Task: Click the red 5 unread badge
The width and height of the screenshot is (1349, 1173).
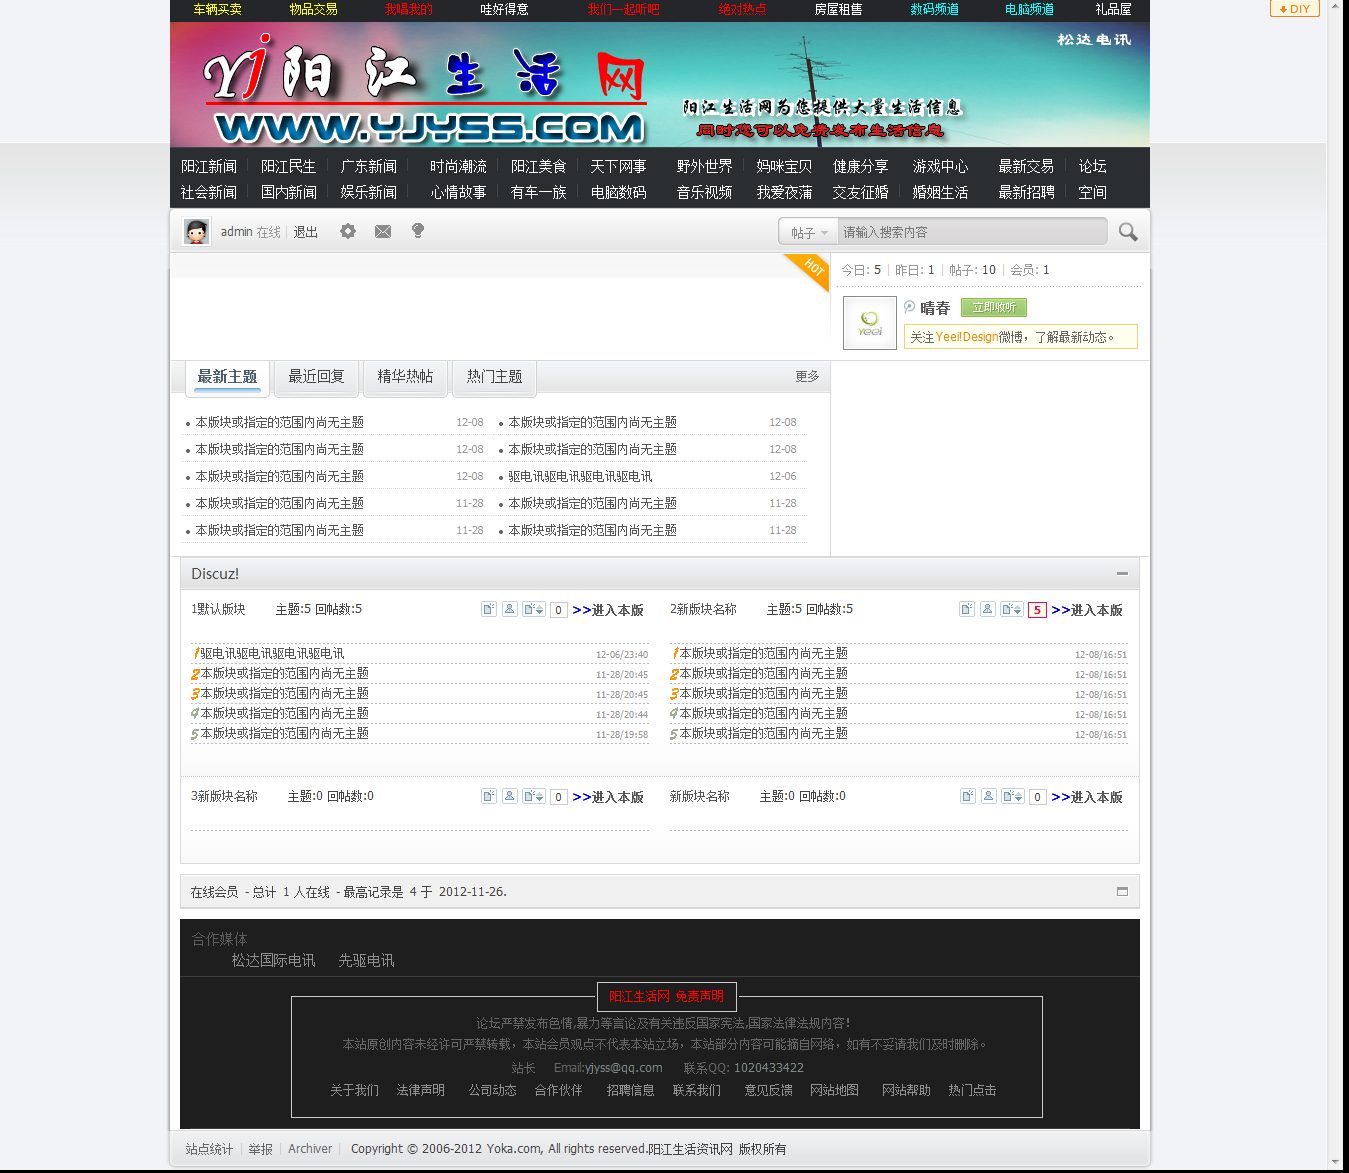Action: click(x=1037, y=609)
